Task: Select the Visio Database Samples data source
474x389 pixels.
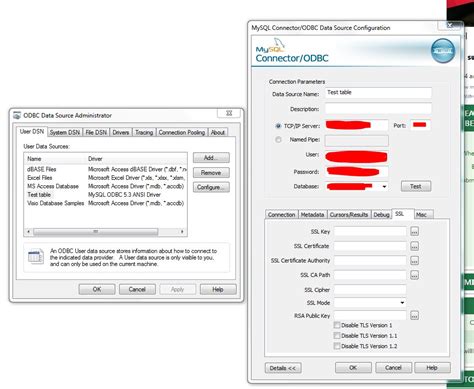Action: (105, 203)
